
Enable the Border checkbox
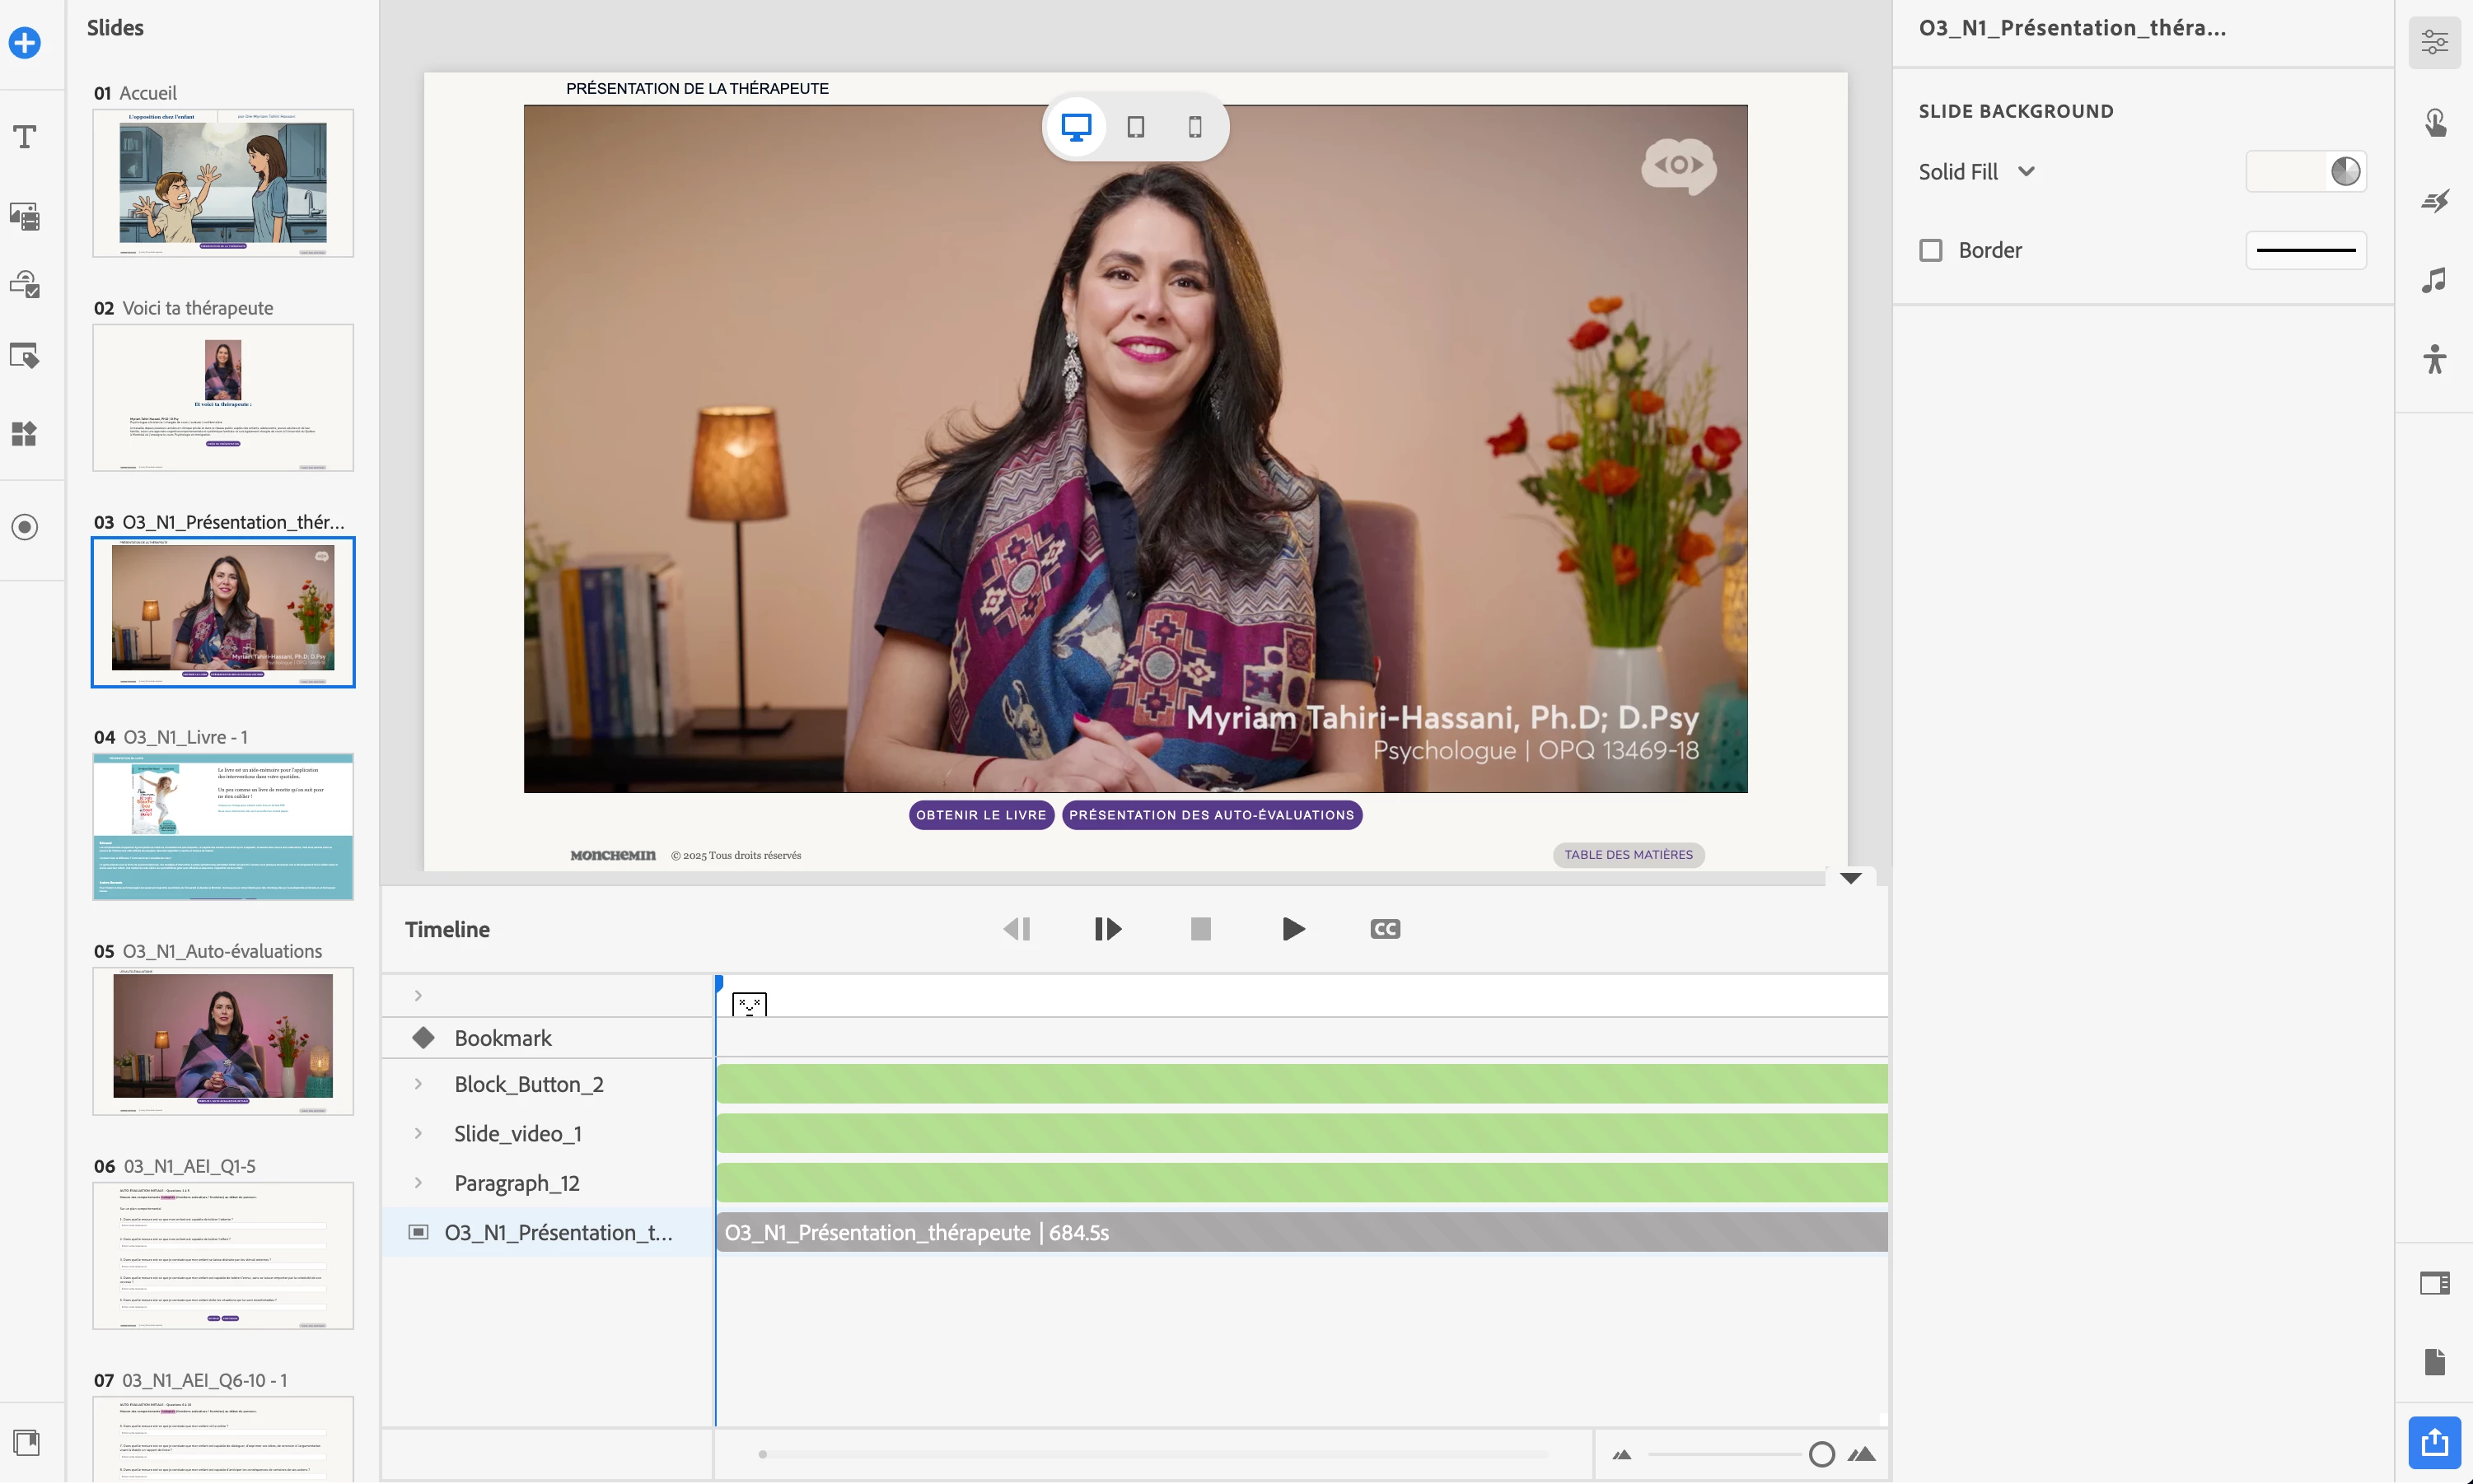click(1931, 250)
